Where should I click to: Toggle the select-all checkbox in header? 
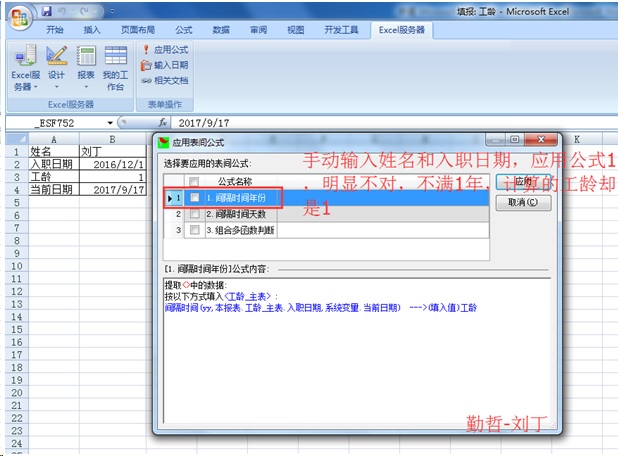(x=194, y=181)
